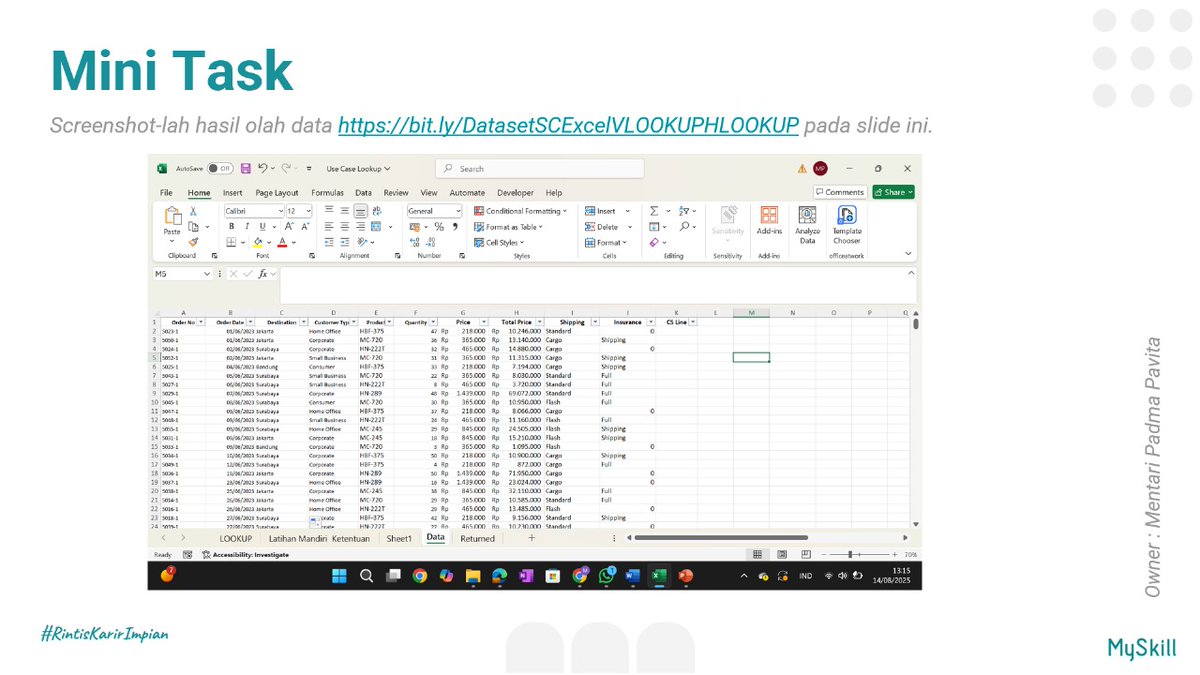Click the Save icon in title bar
The height and width of the screenshot is (675, 1200).
(x=246, y=169)
